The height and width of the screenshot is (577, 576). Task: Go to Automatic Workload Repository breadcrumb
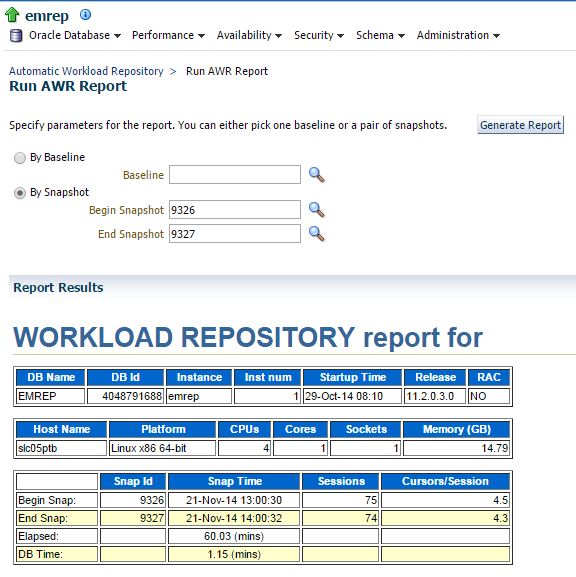click(x=86, y=71)
